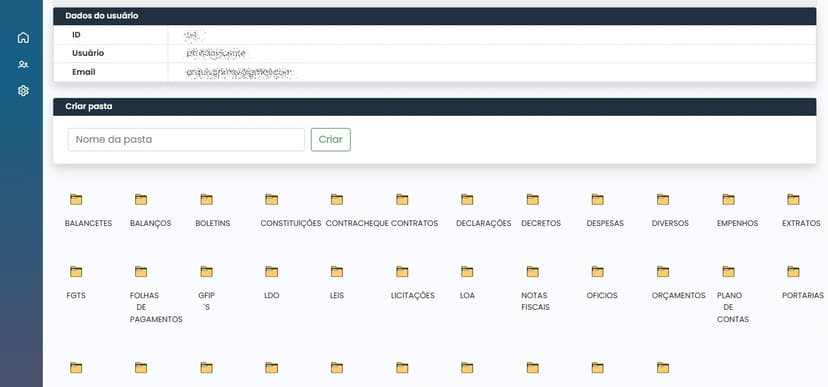828x387 pixels.
Task: Click the PLANO DE CONTAS label
Action: coord(733,307)
